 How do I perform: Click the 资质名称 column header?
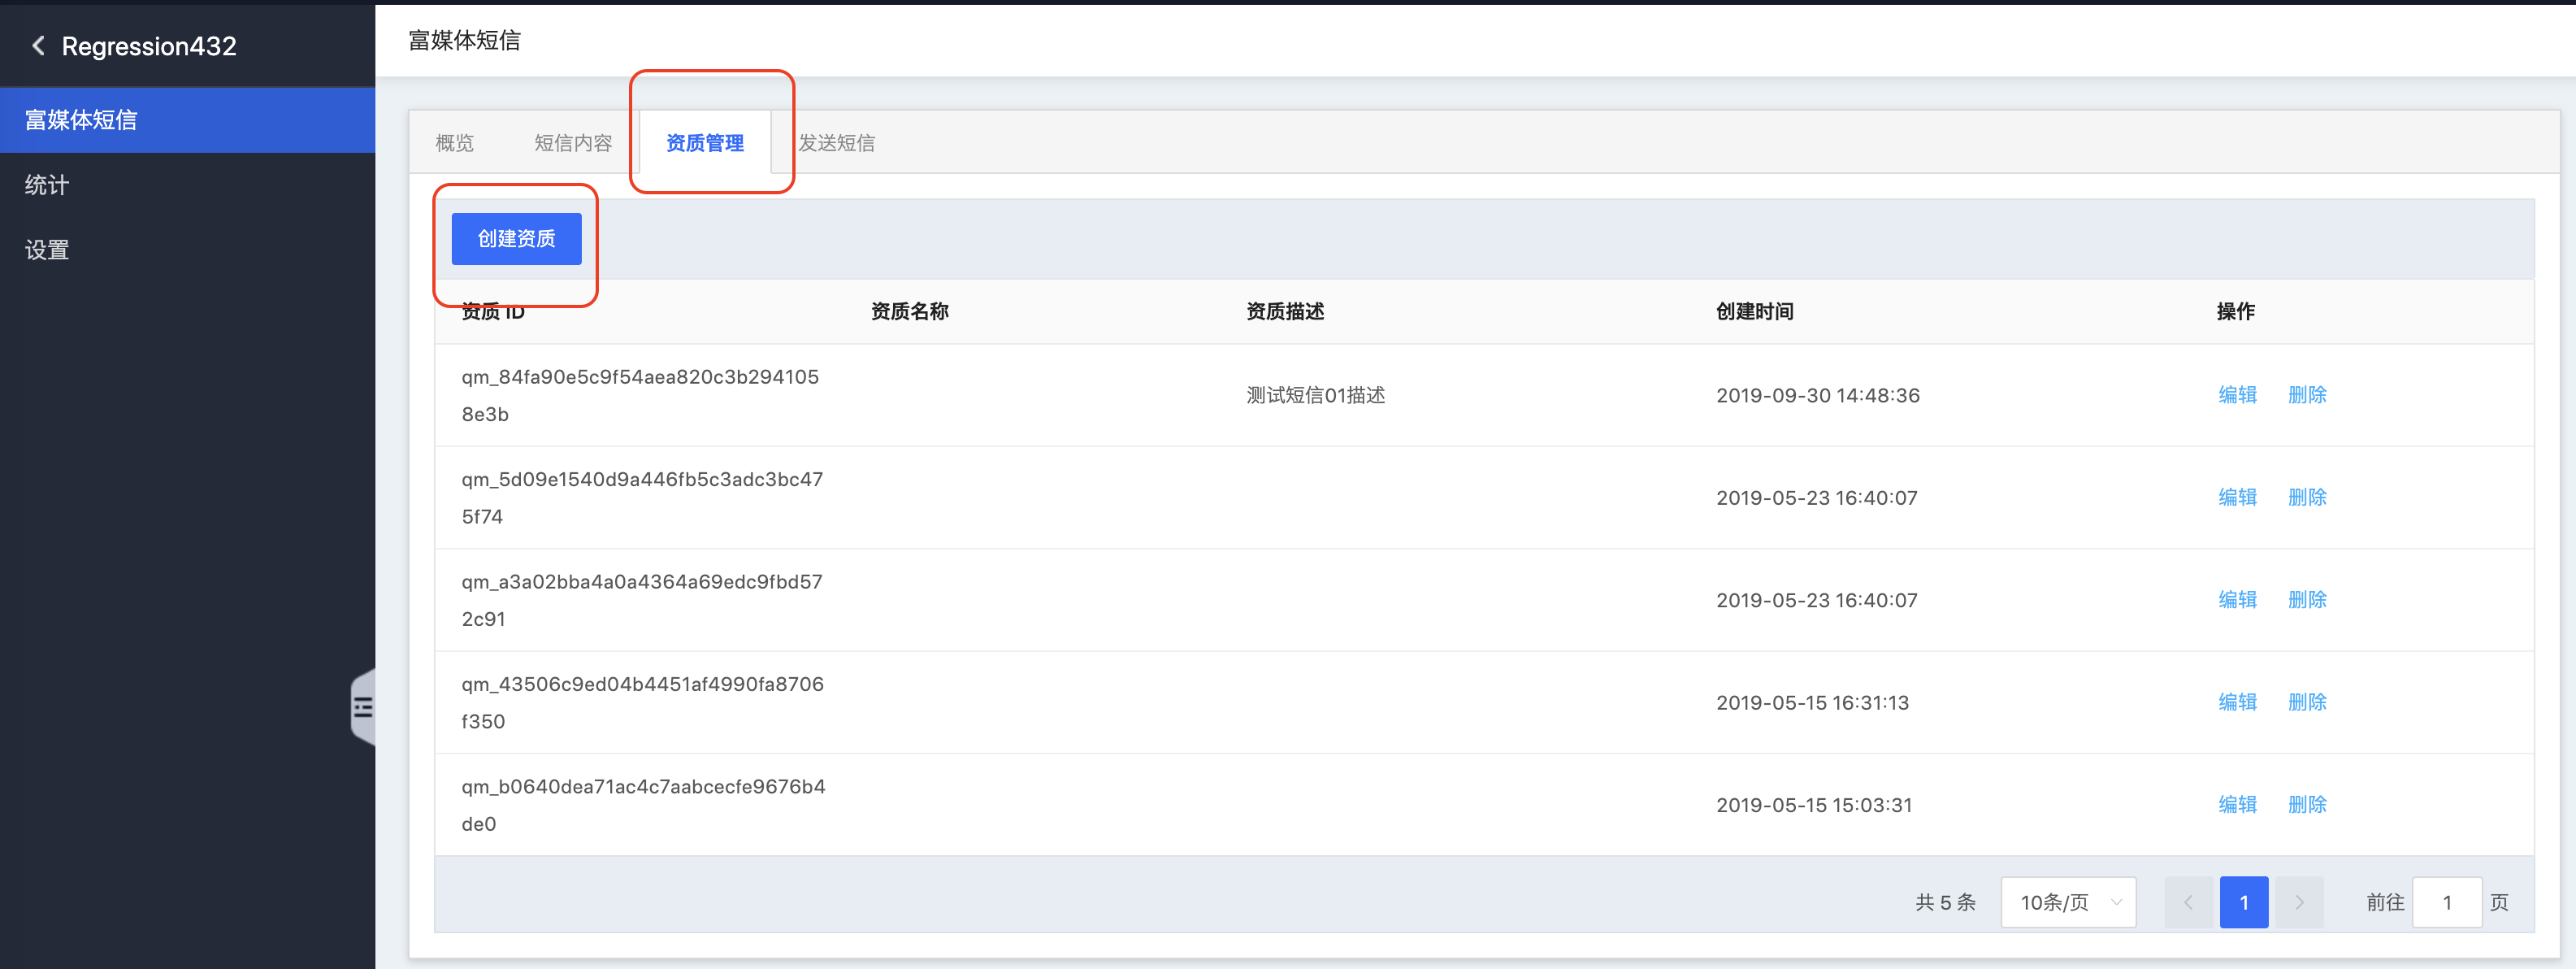(x=909, y=311)
